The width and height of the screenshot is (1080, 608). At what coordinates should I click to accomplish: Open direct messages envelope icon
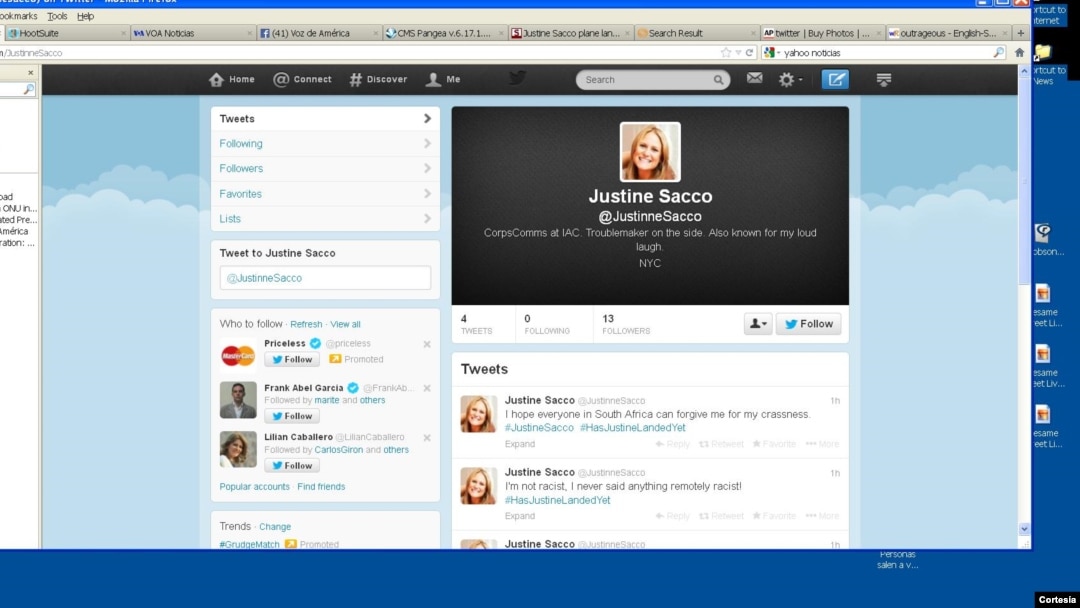click(x=754, y=78)
